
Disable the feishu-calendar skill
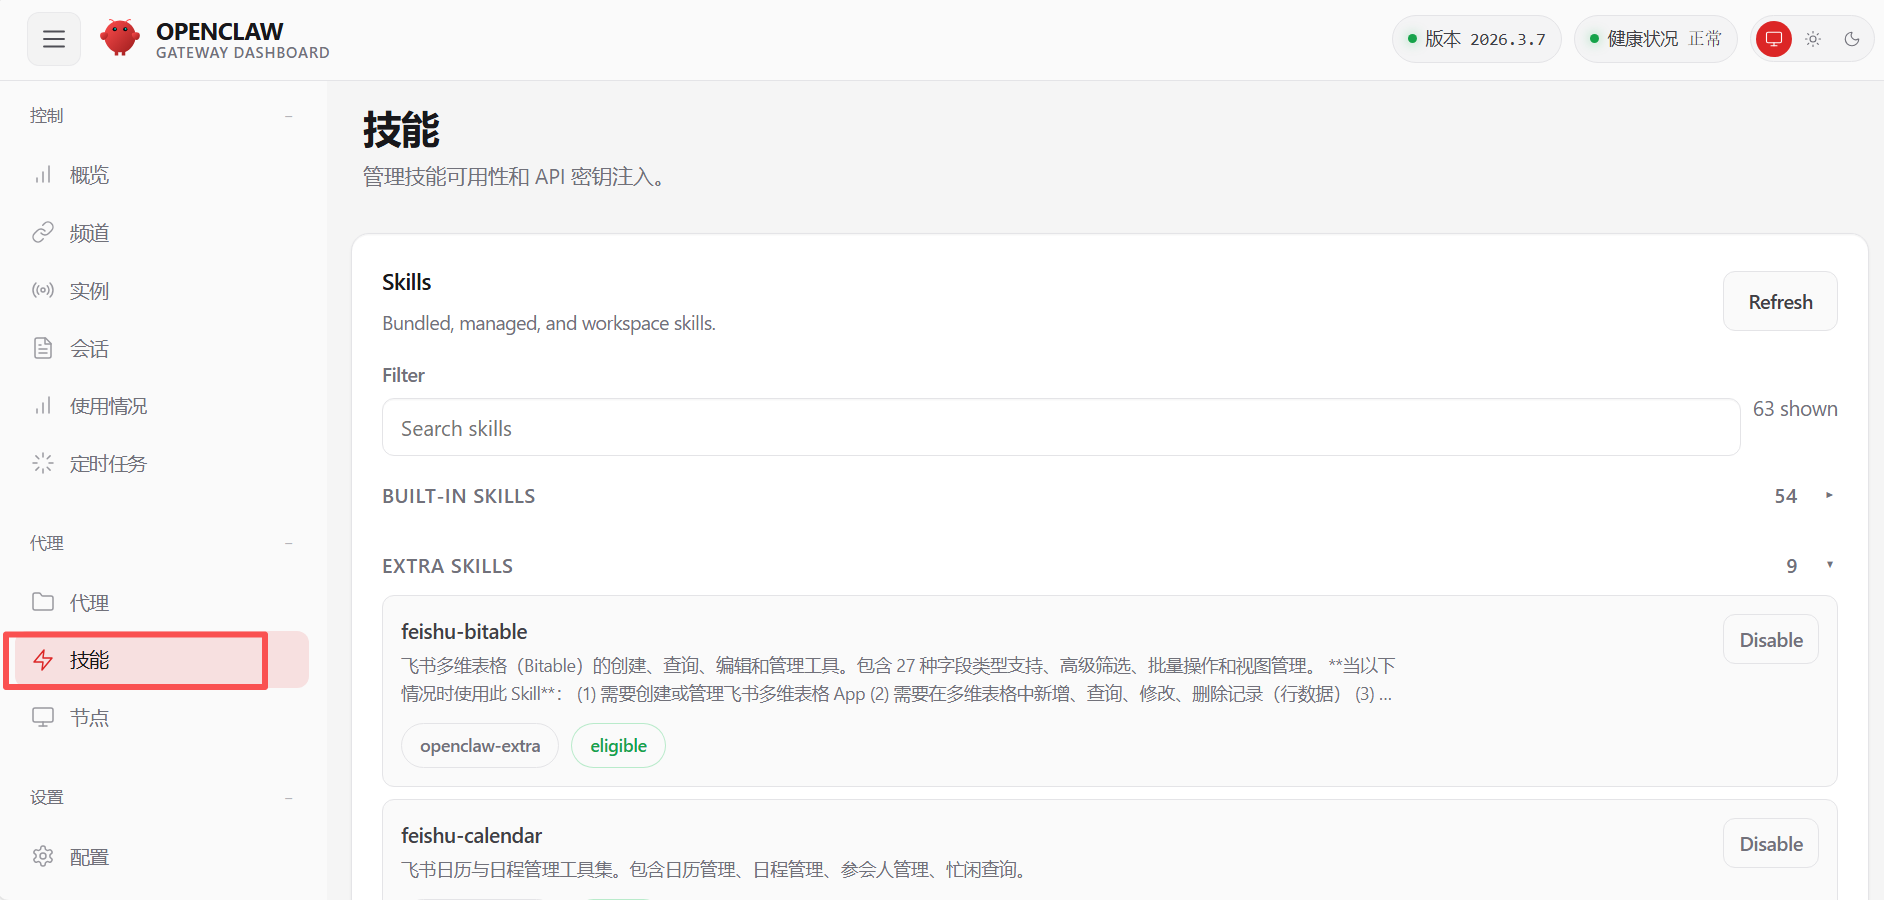coord(1771,843)
